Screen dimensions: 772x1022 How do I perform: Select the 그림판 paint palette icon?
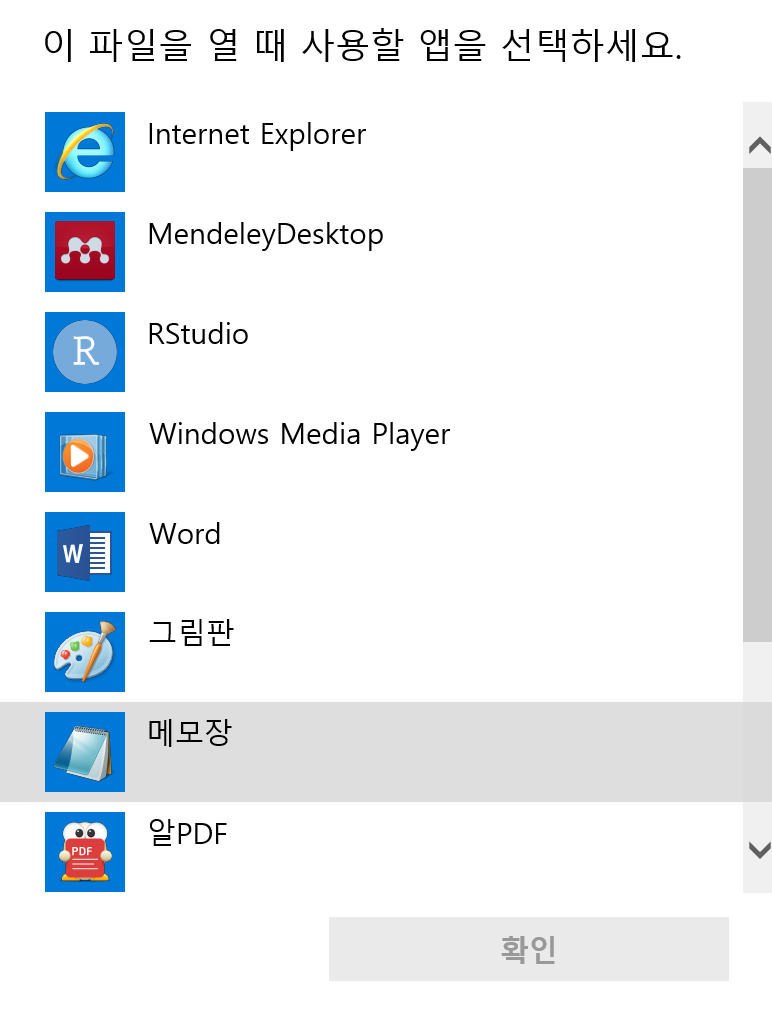tap(85, 652)
